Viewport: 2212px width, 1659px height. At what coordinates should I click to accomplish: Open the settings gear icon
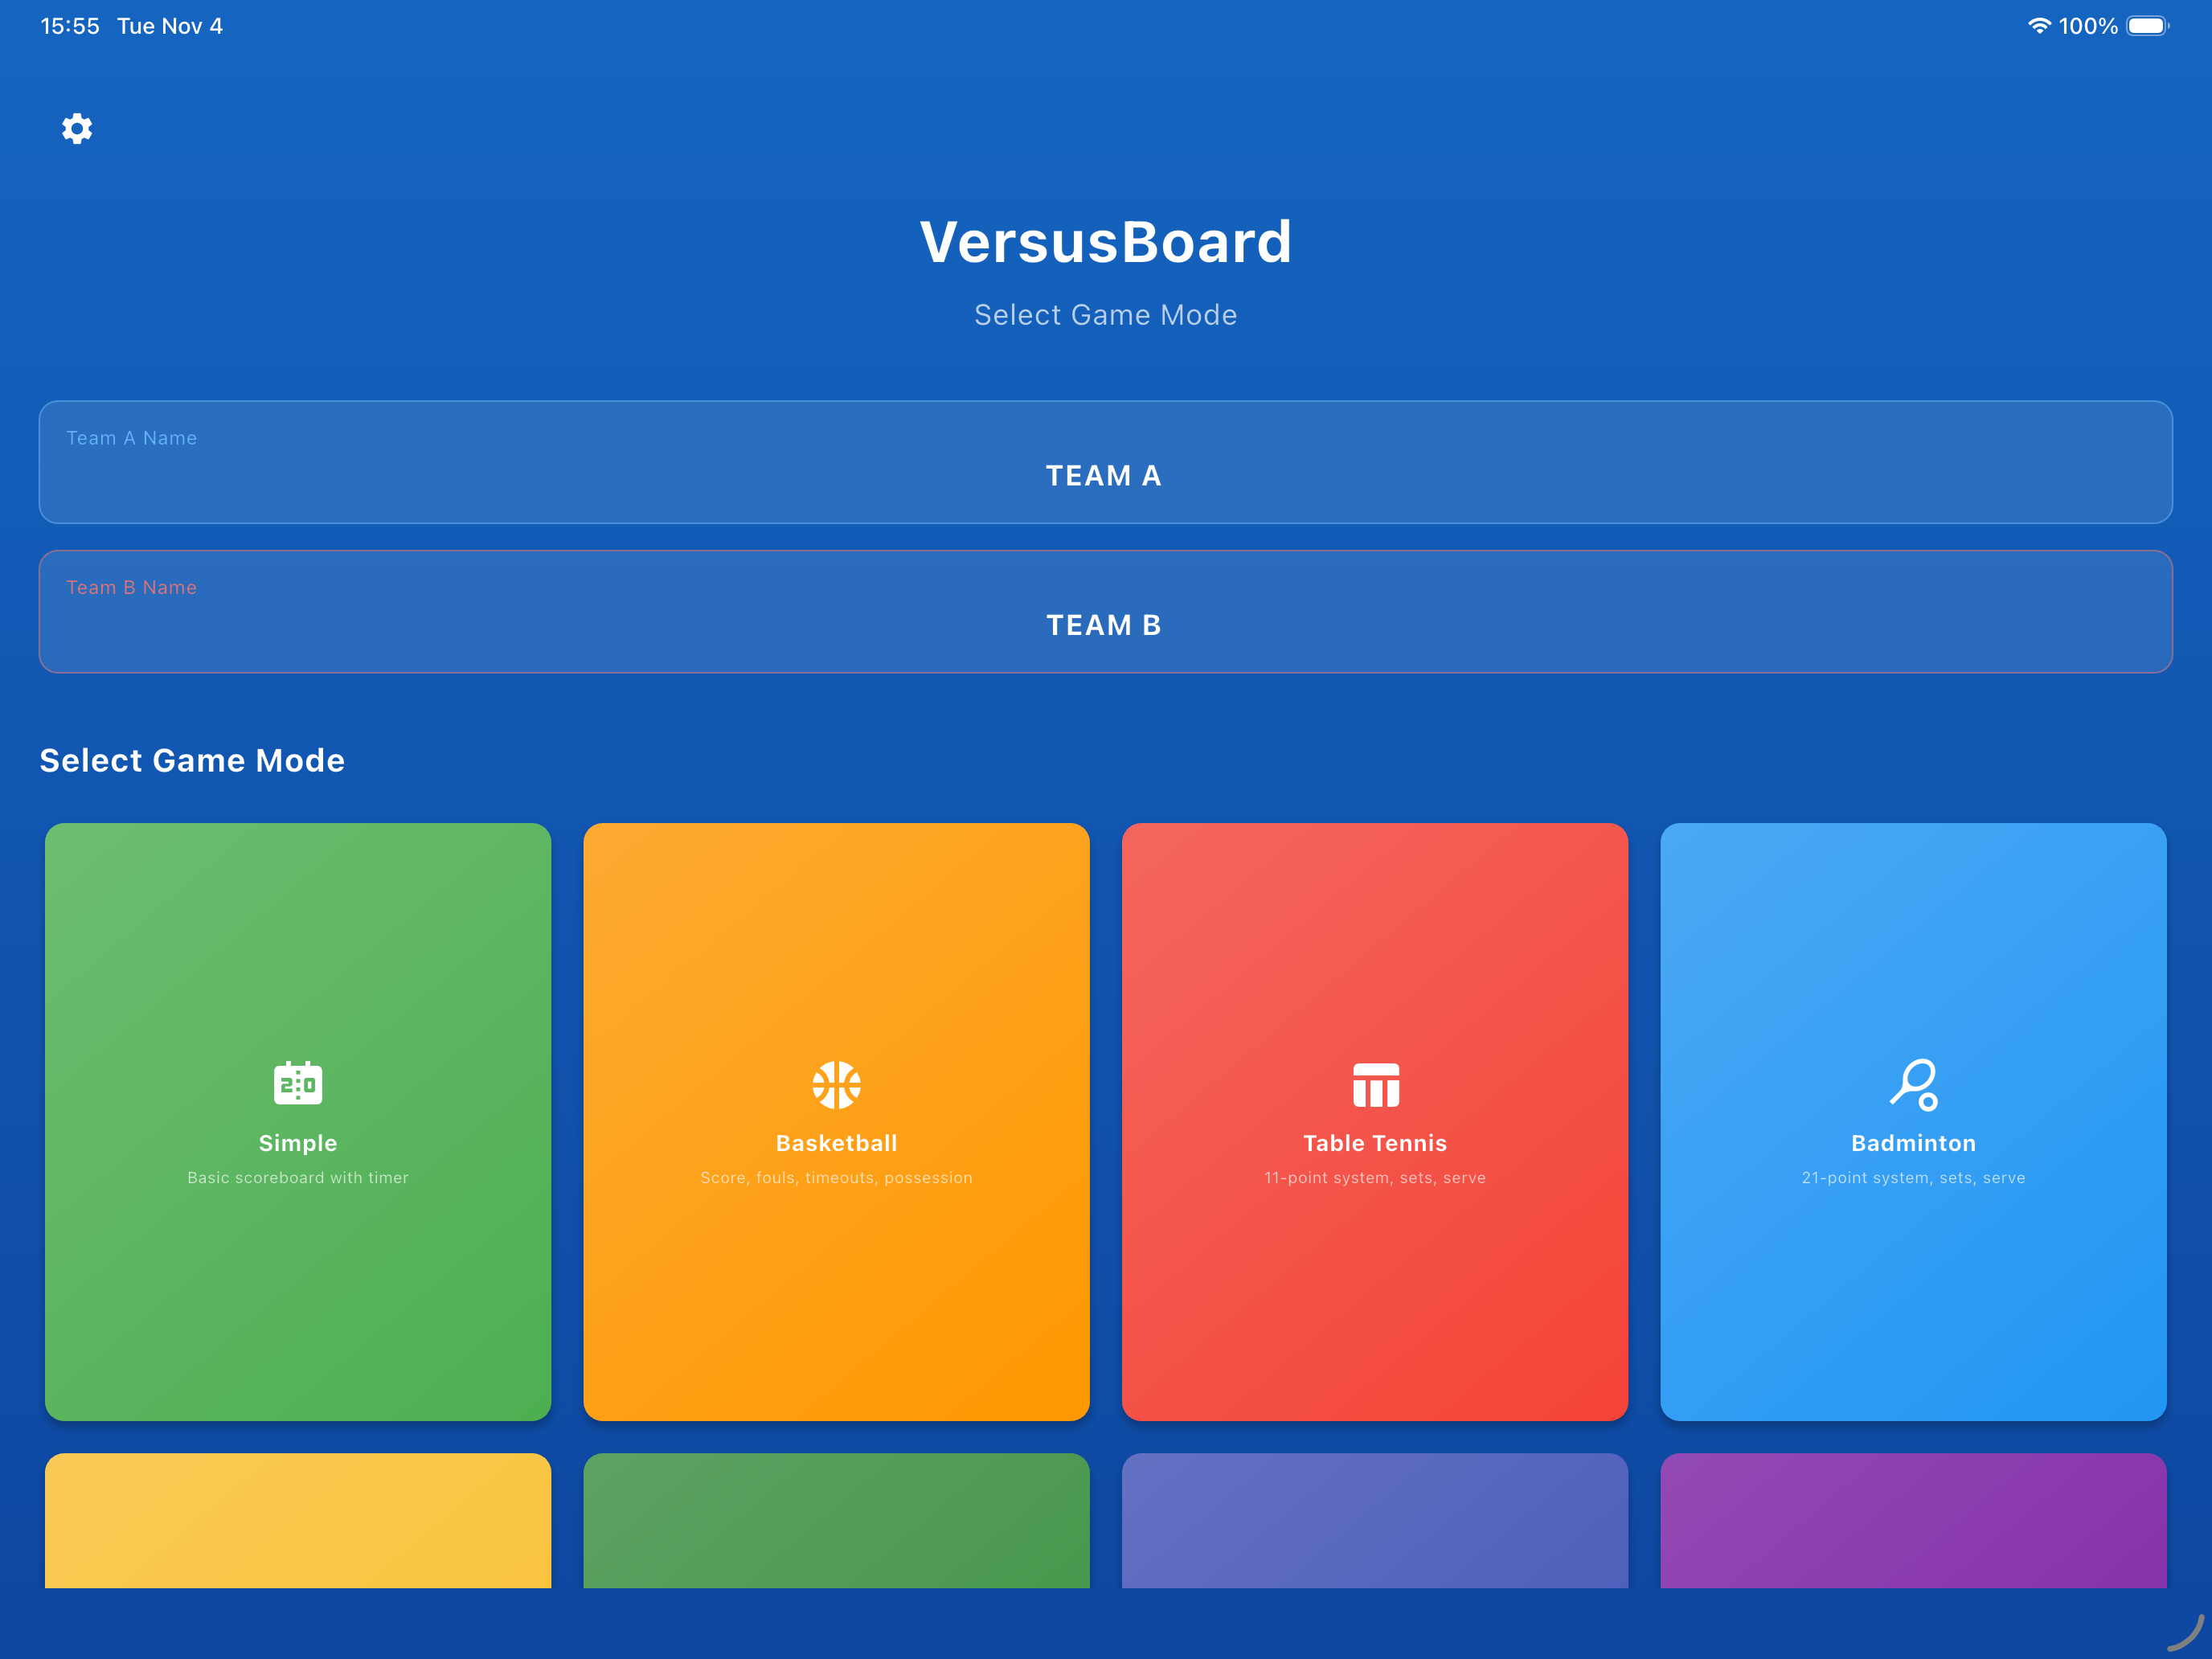(x=77, y=128)
